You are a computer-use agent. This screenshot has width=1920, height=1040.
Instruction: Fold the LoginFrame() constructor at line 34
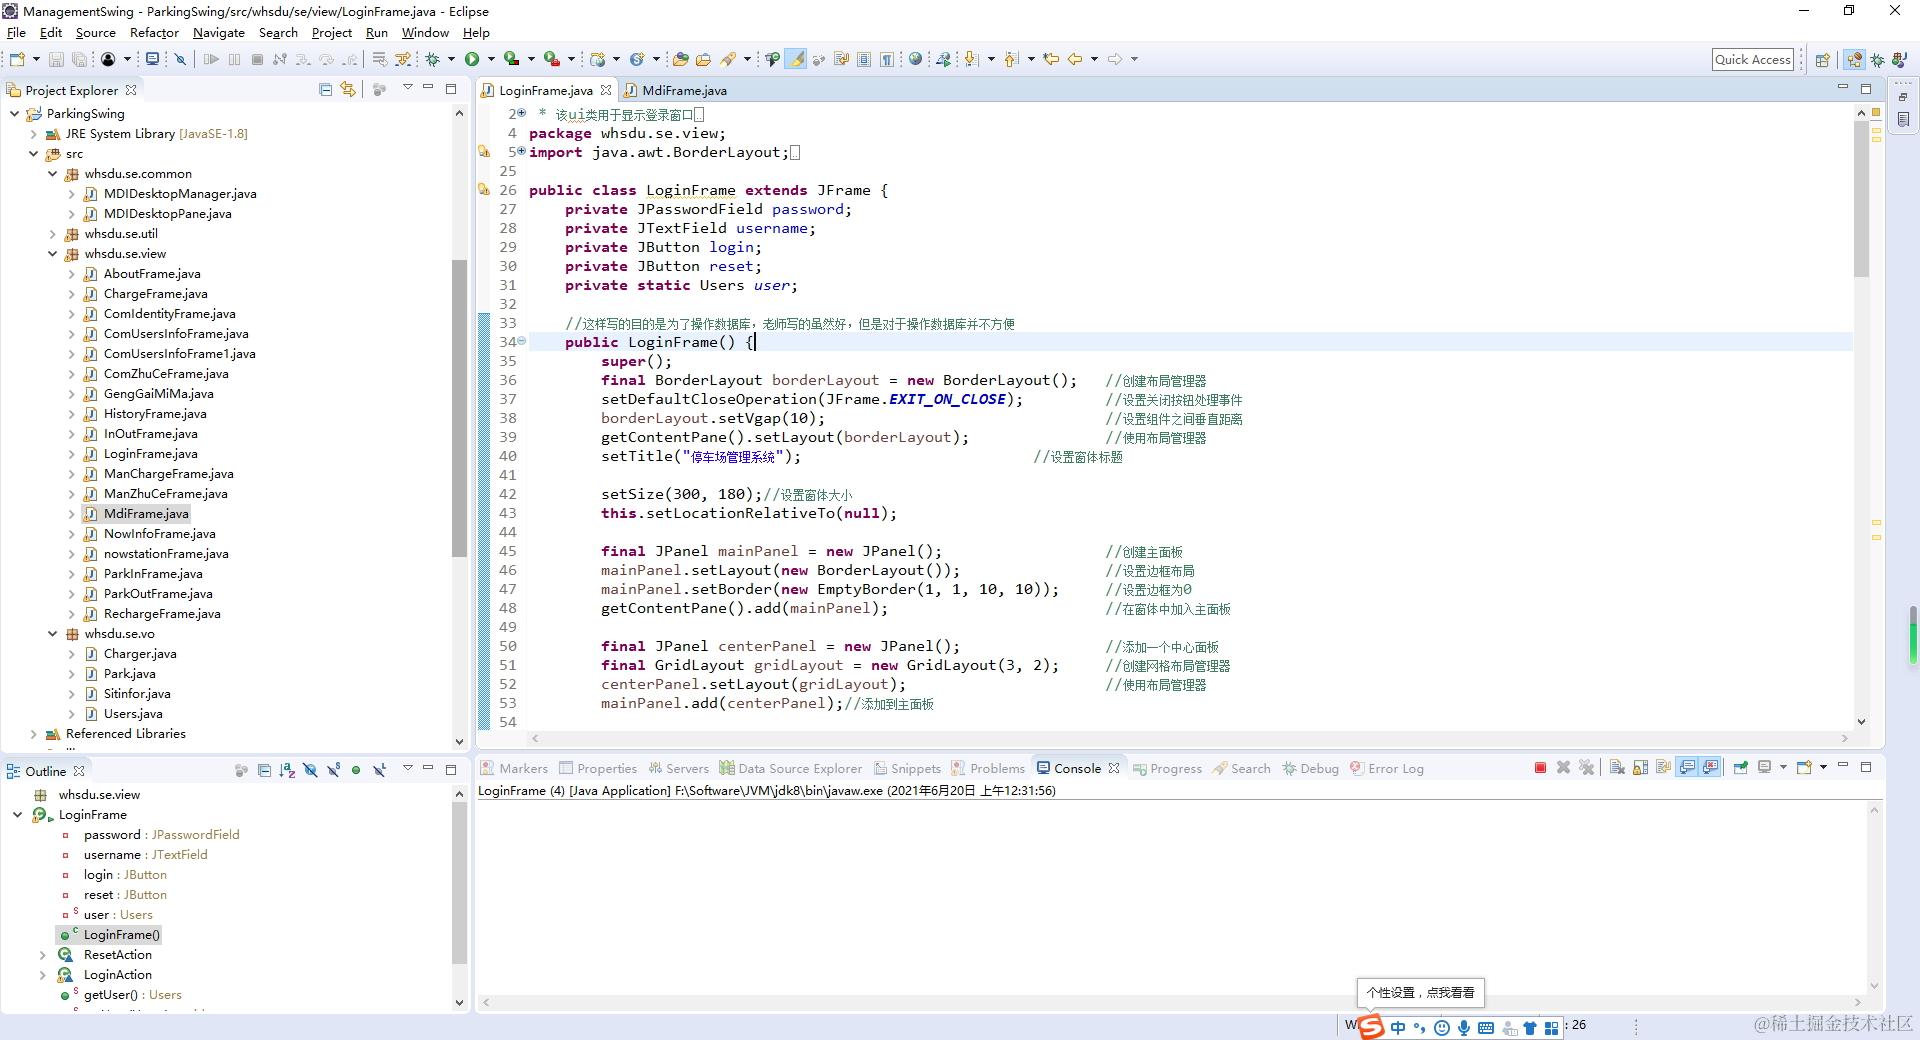521,342
